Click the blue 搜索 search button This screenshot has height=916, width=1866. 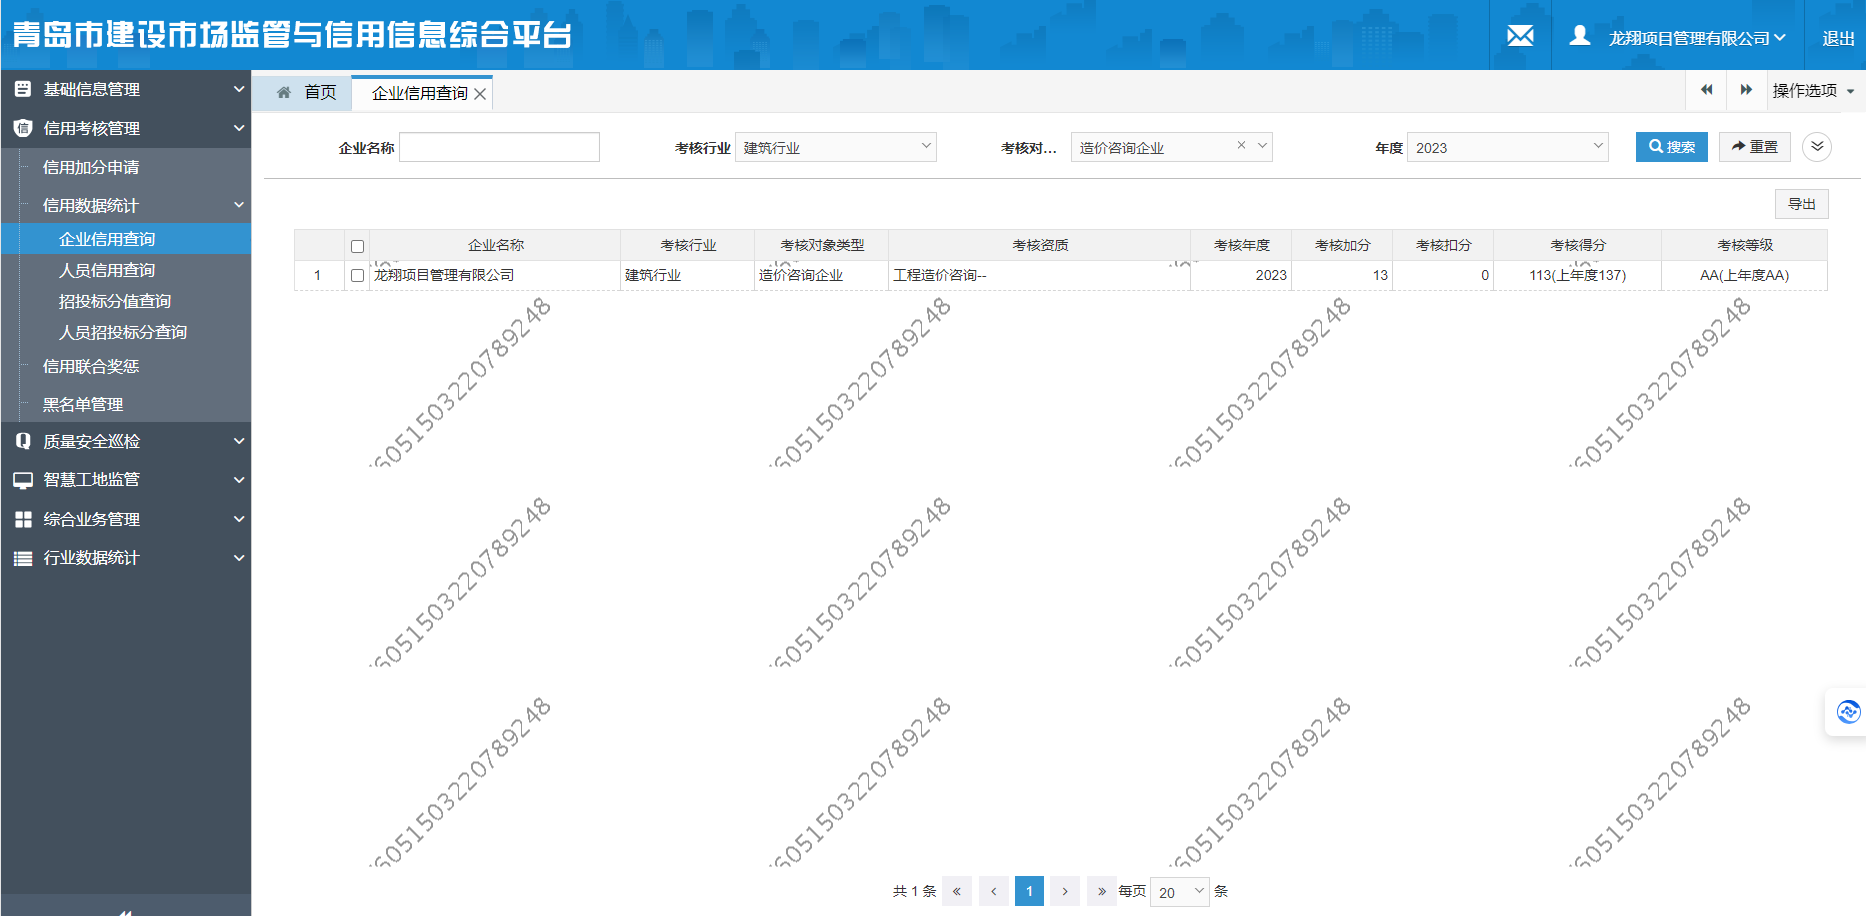(1671, 146)
